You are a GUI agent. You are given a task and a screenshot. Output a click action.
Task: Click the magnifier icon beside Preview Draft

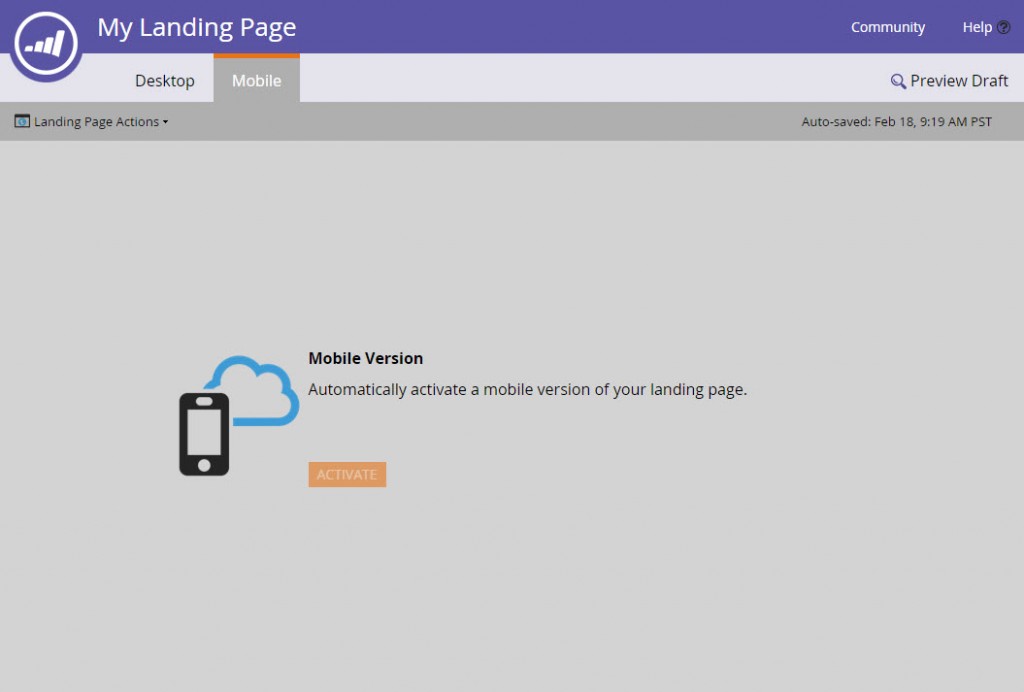897,80
